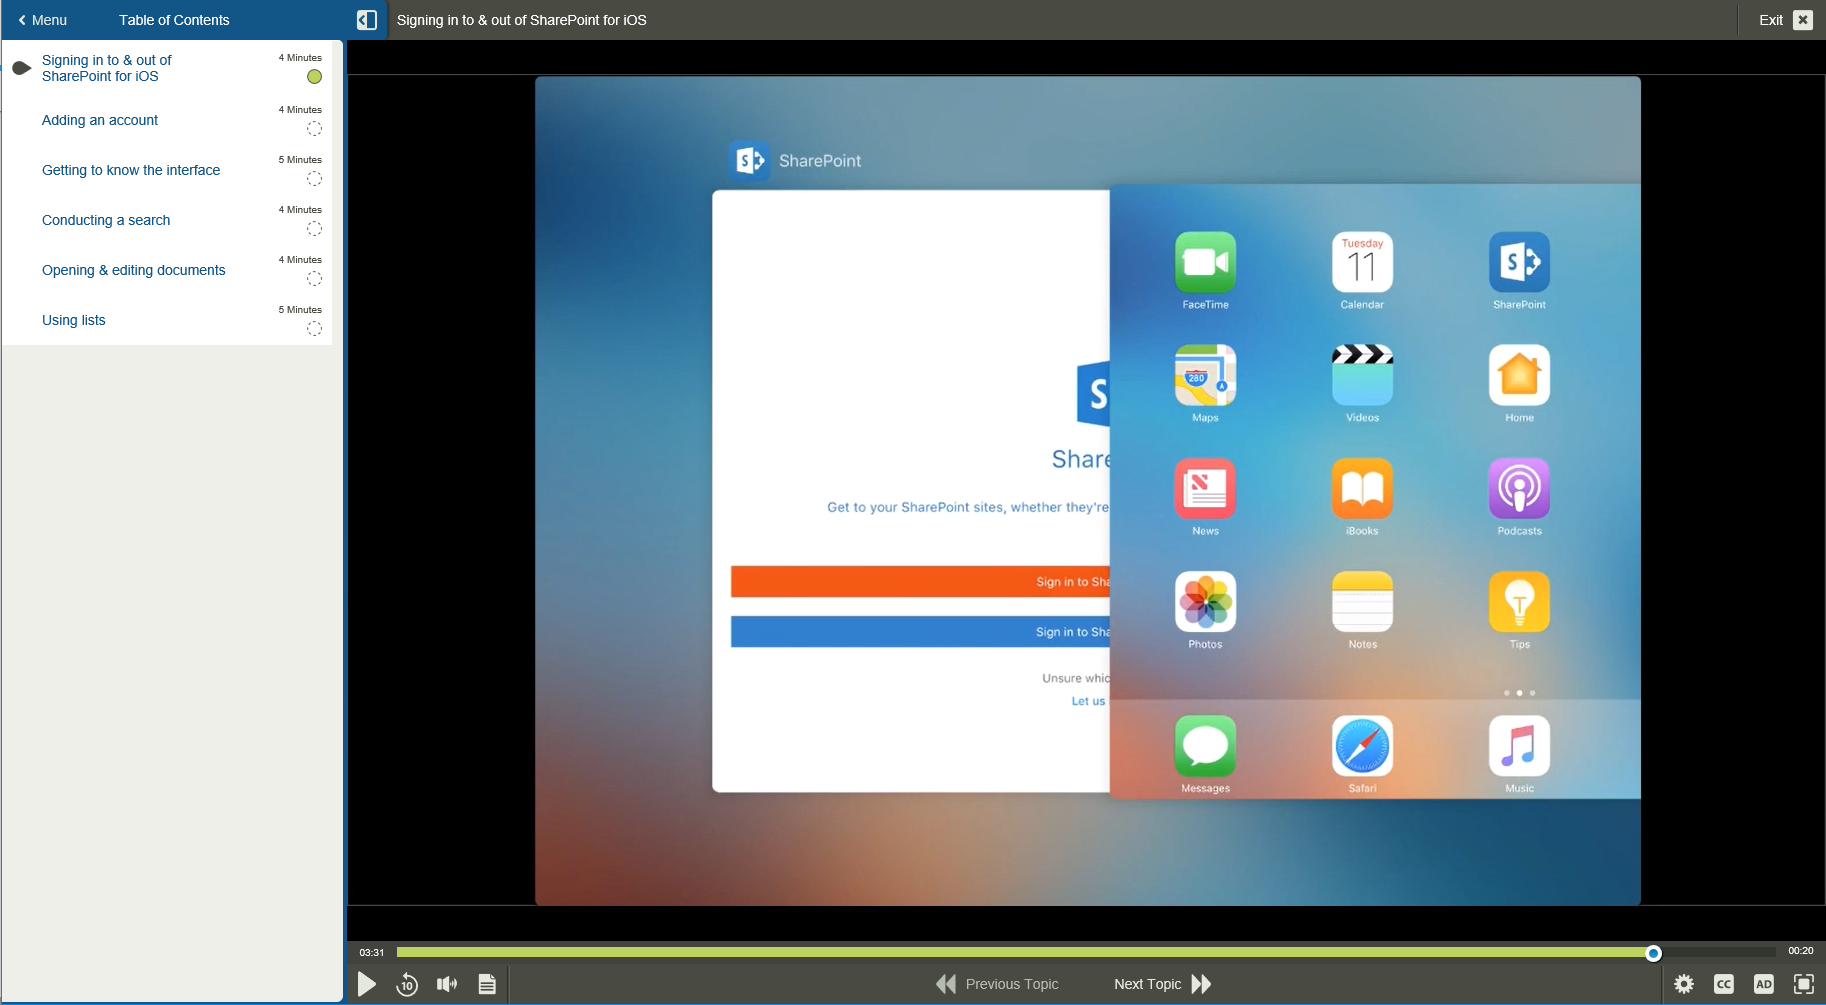Screen dimensions: 1826x1005
Task: Enable audio description with the AD button
Action: pos(1764,983)
